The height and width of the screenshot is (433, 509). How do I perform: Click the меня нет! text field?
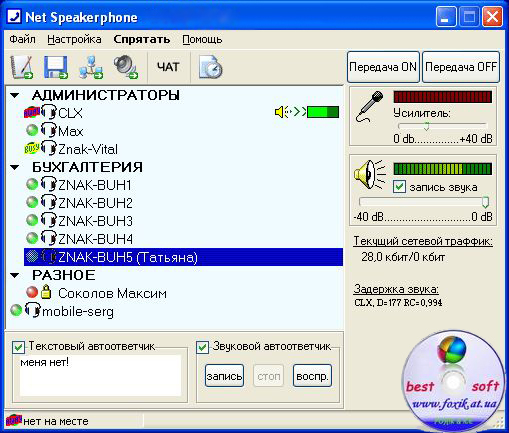(x=100, y=375)
